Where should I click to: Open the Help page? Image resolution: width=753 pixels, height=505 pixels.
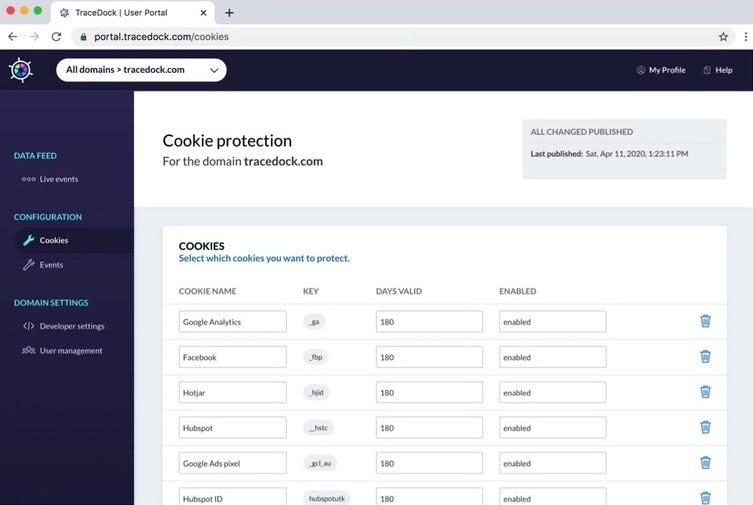coord(718,70)
